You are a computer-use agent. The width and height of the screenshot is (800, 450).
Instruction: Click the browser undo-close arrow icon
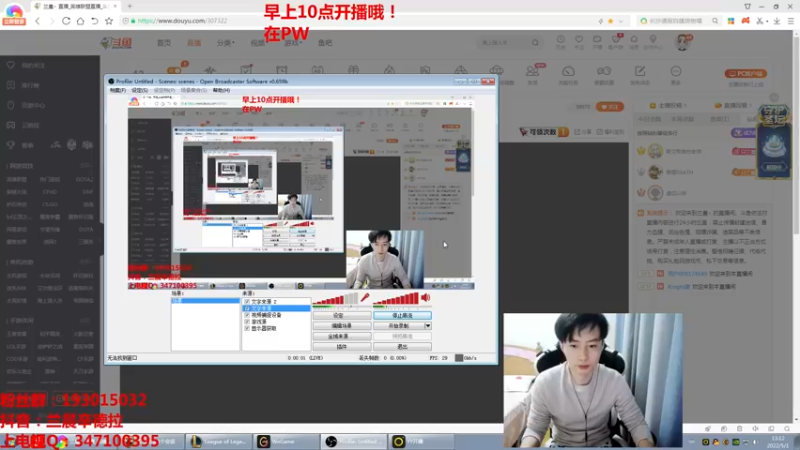94,21
